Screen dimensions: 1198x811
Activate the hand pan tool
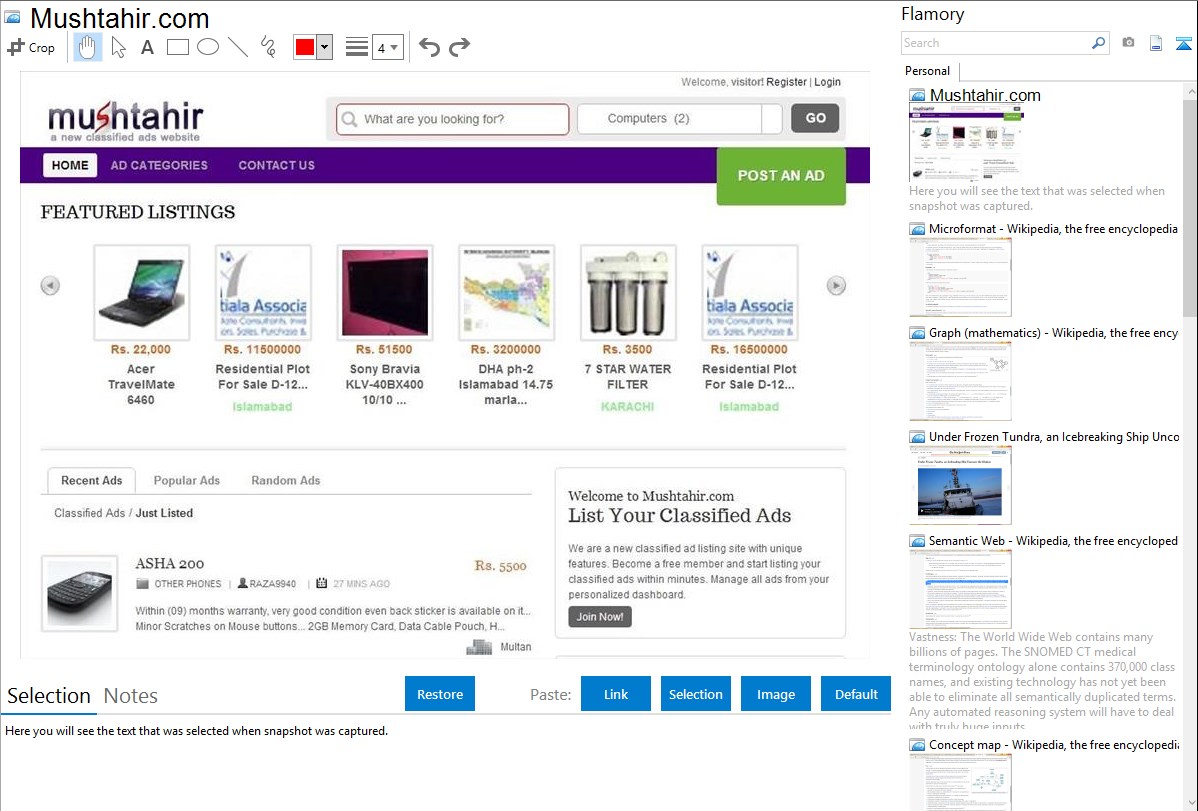[88, 47]
